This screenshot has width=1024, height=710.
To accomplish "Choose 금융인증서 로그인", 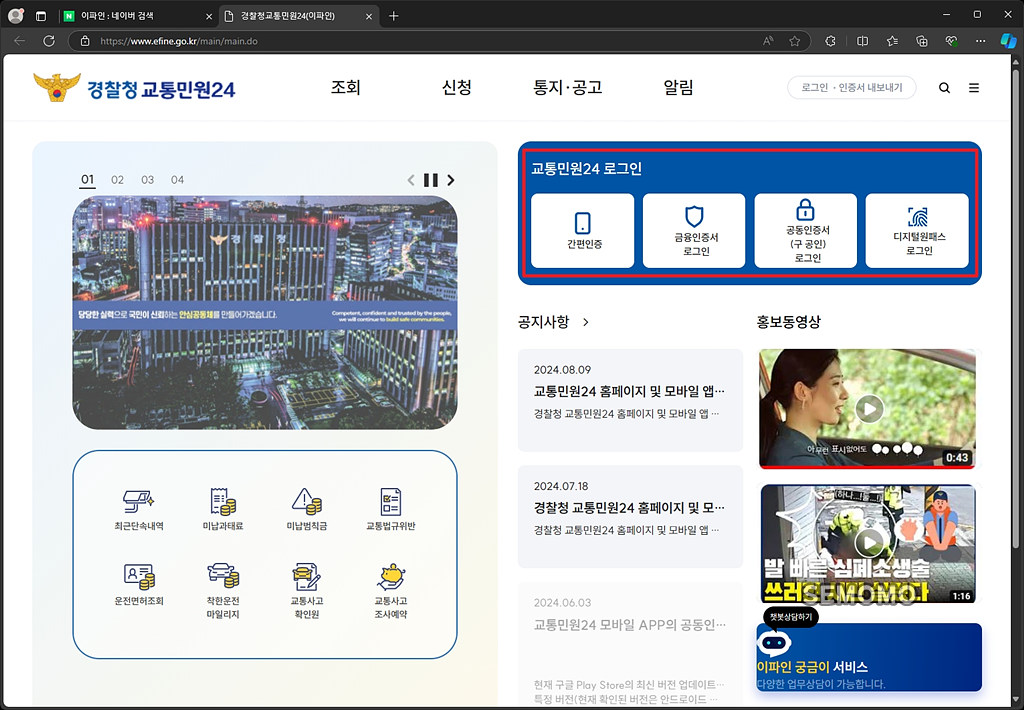I will (x=694, y=231).
